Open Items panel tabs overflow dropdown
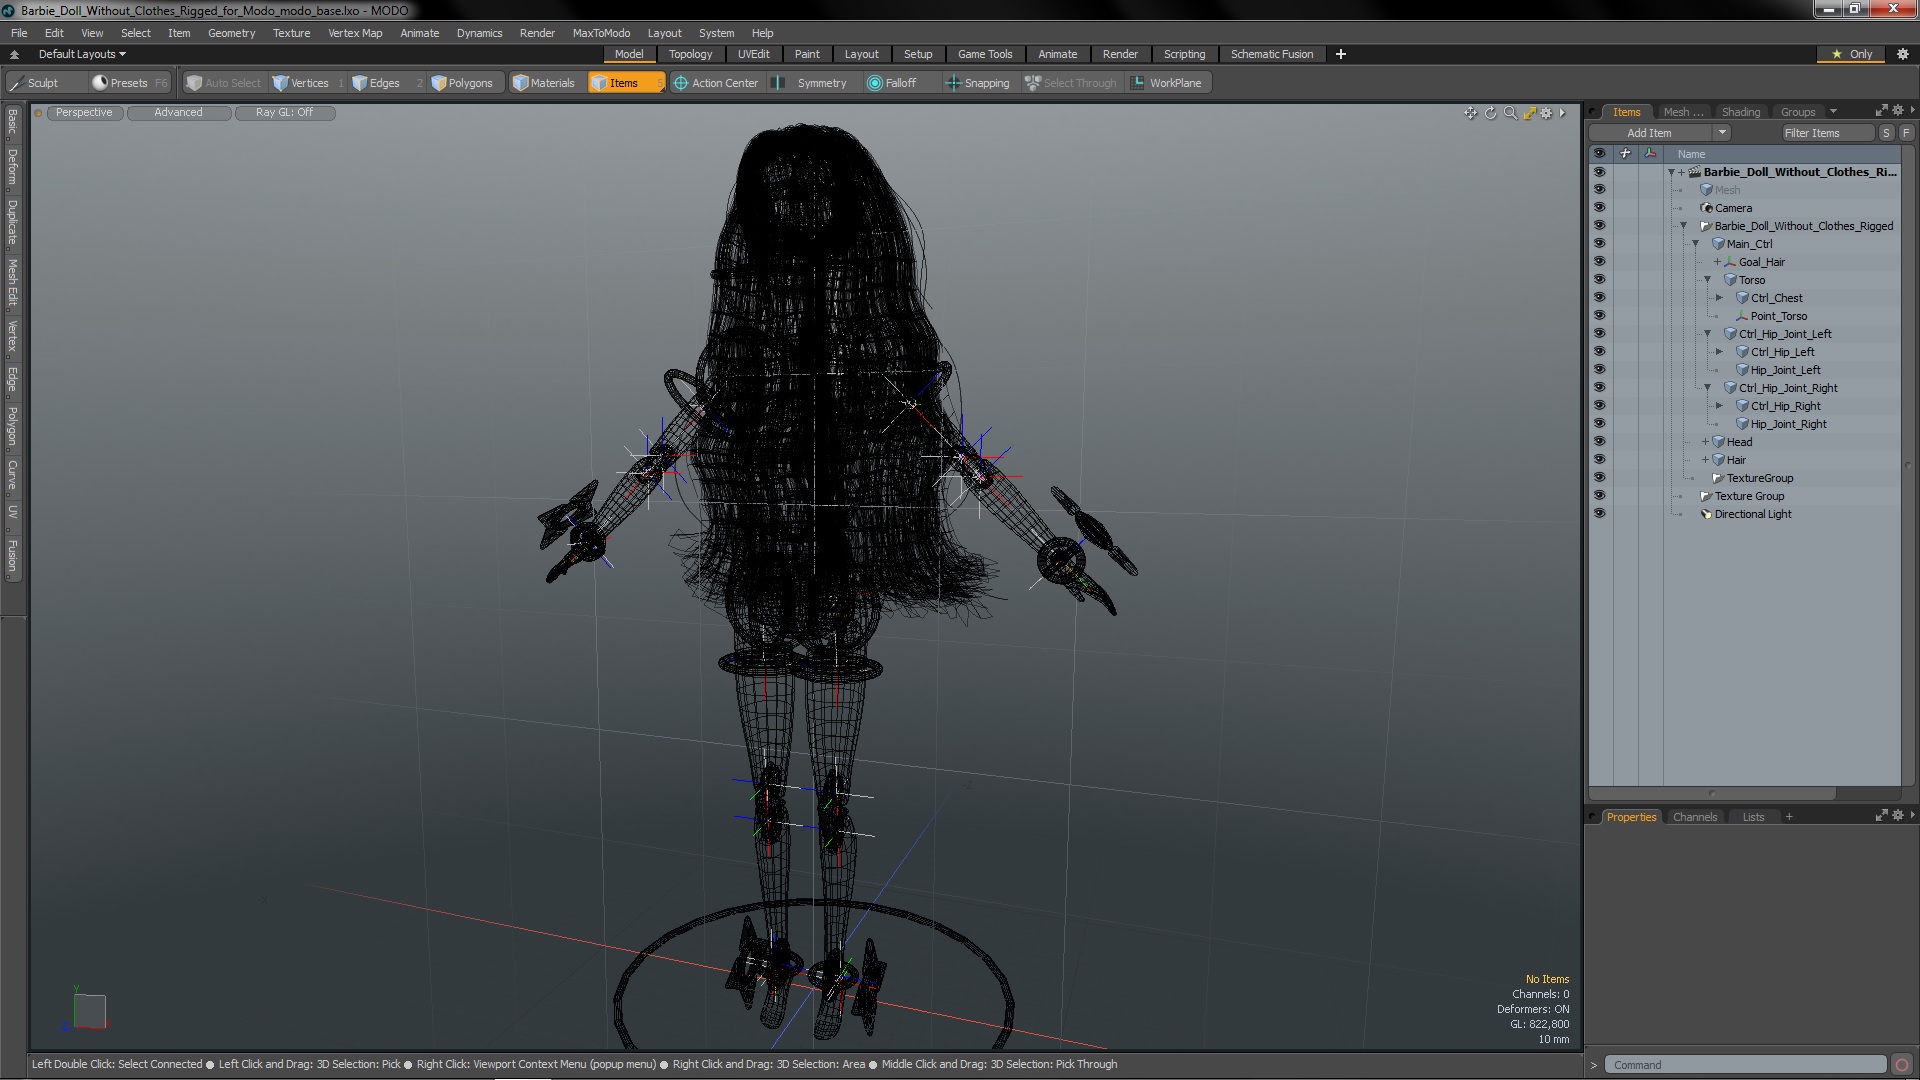Viewport: 1920px width, 1080px height. pos(1833,112)
